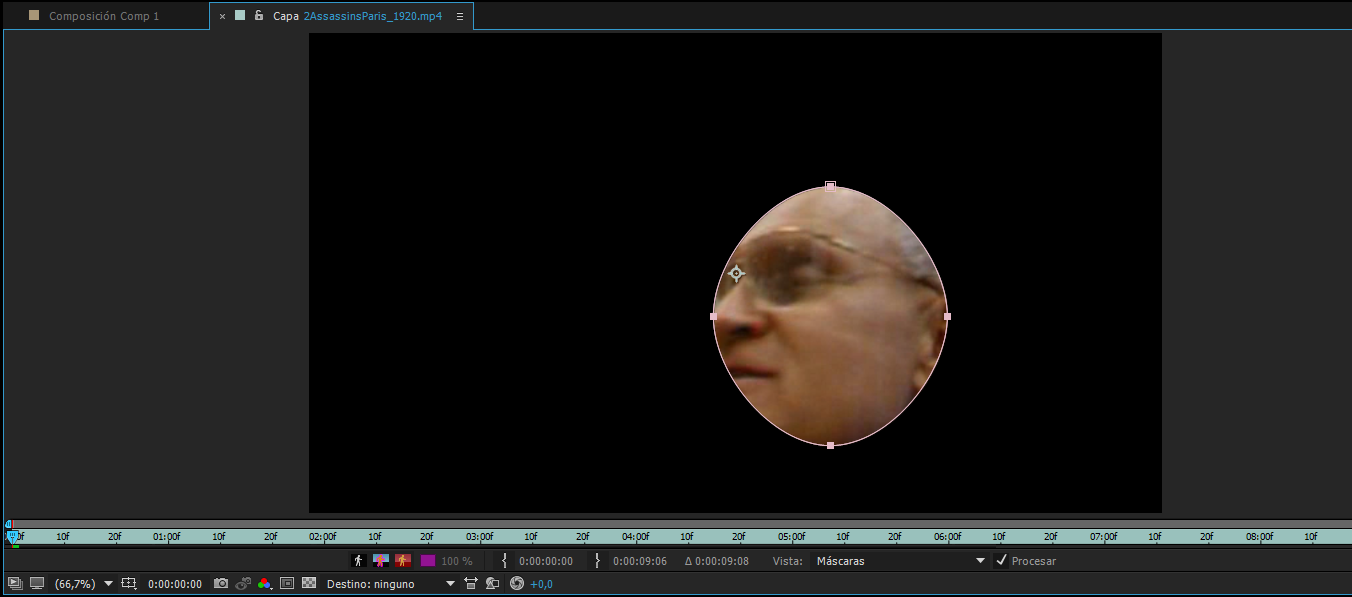Toggle the transparency grid checkerboard
The width and height of the screenshot is (1352, 597).
point(309,583)
